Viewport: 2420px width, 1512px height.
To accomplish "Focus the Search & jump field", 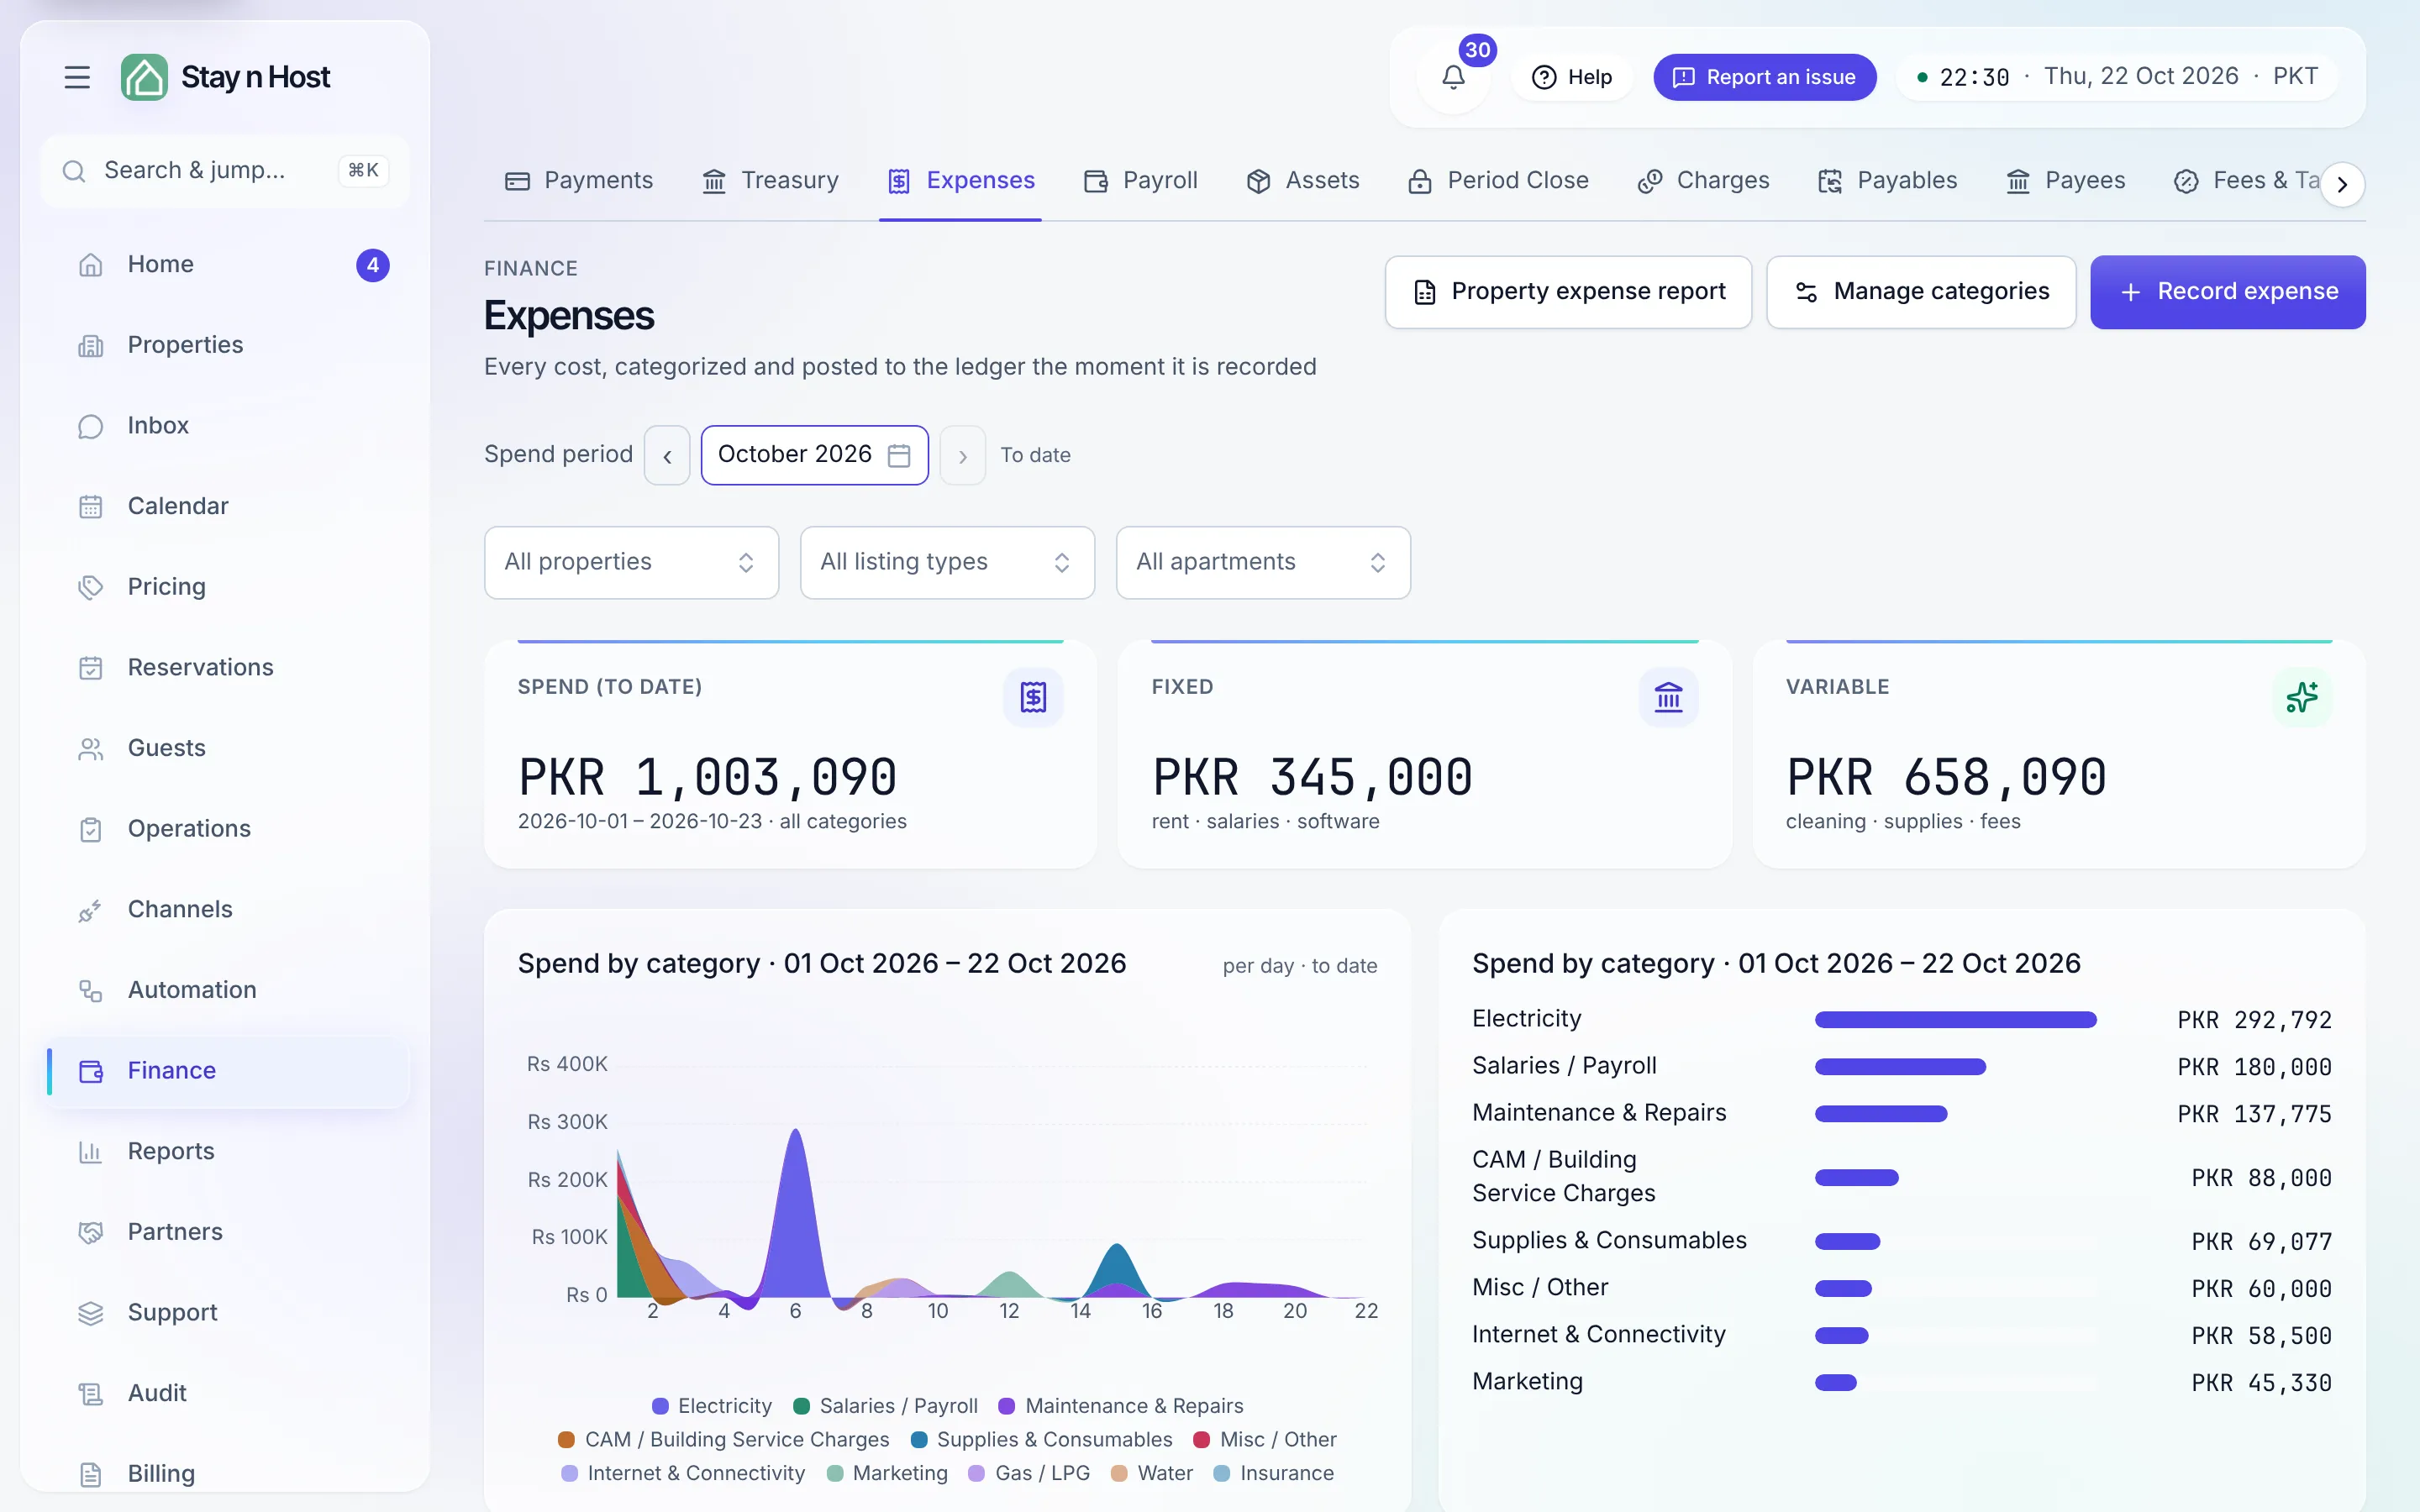I will [x=225, y=171].
